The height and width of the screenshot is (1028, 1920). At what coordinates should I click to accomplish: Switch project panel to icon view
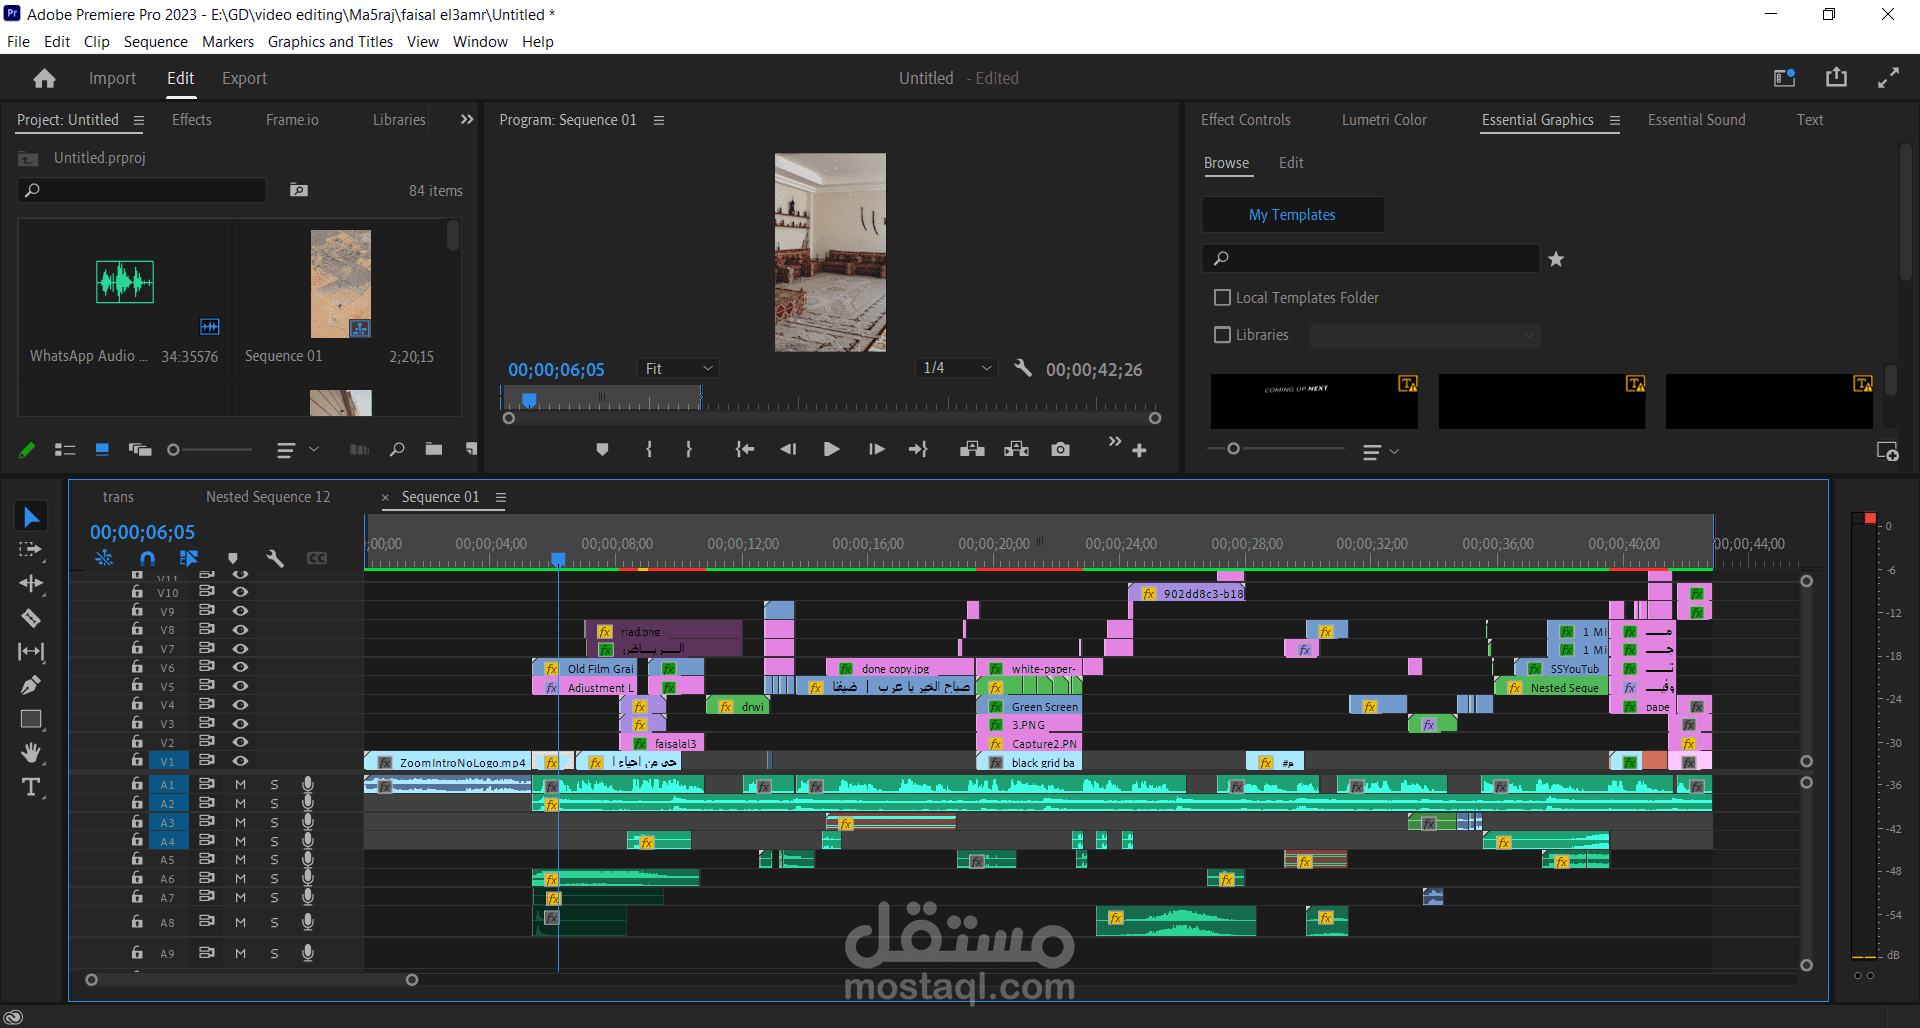click(x=102, y=450)
